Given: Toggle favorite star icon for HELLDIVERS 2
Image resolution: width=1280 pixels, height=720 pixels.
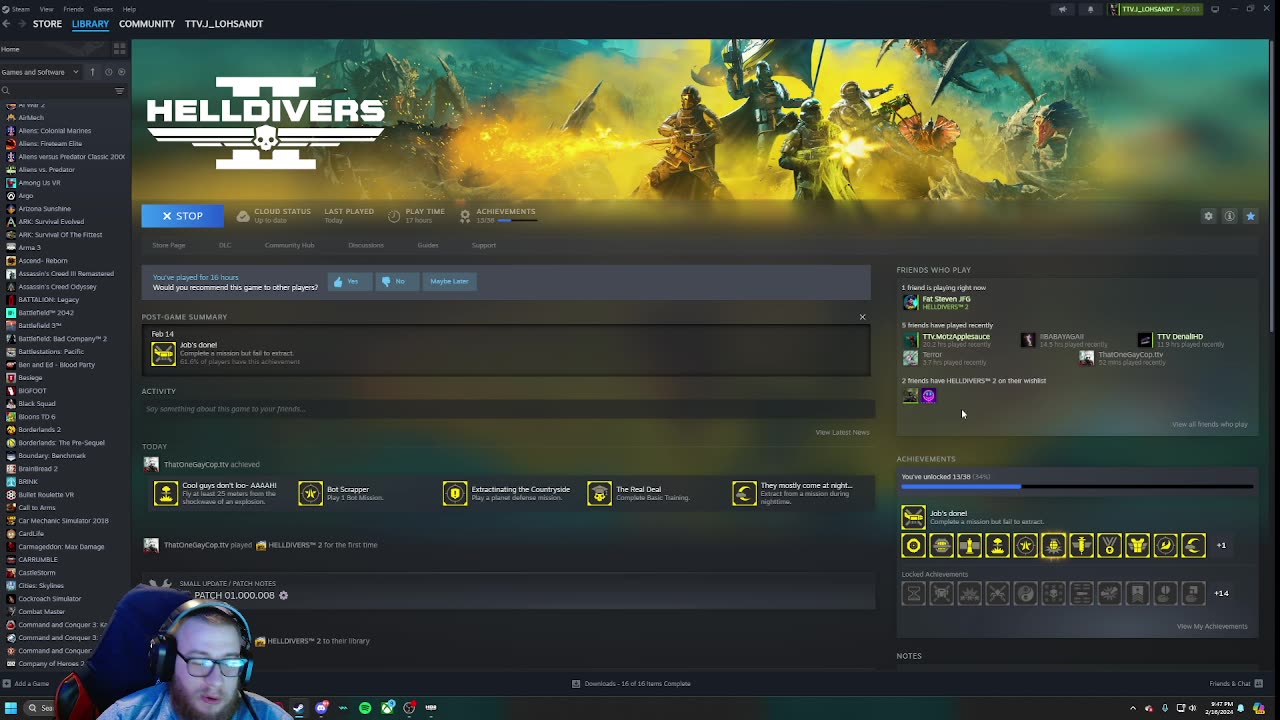Looking at the screenshot, I should 1250,216.
